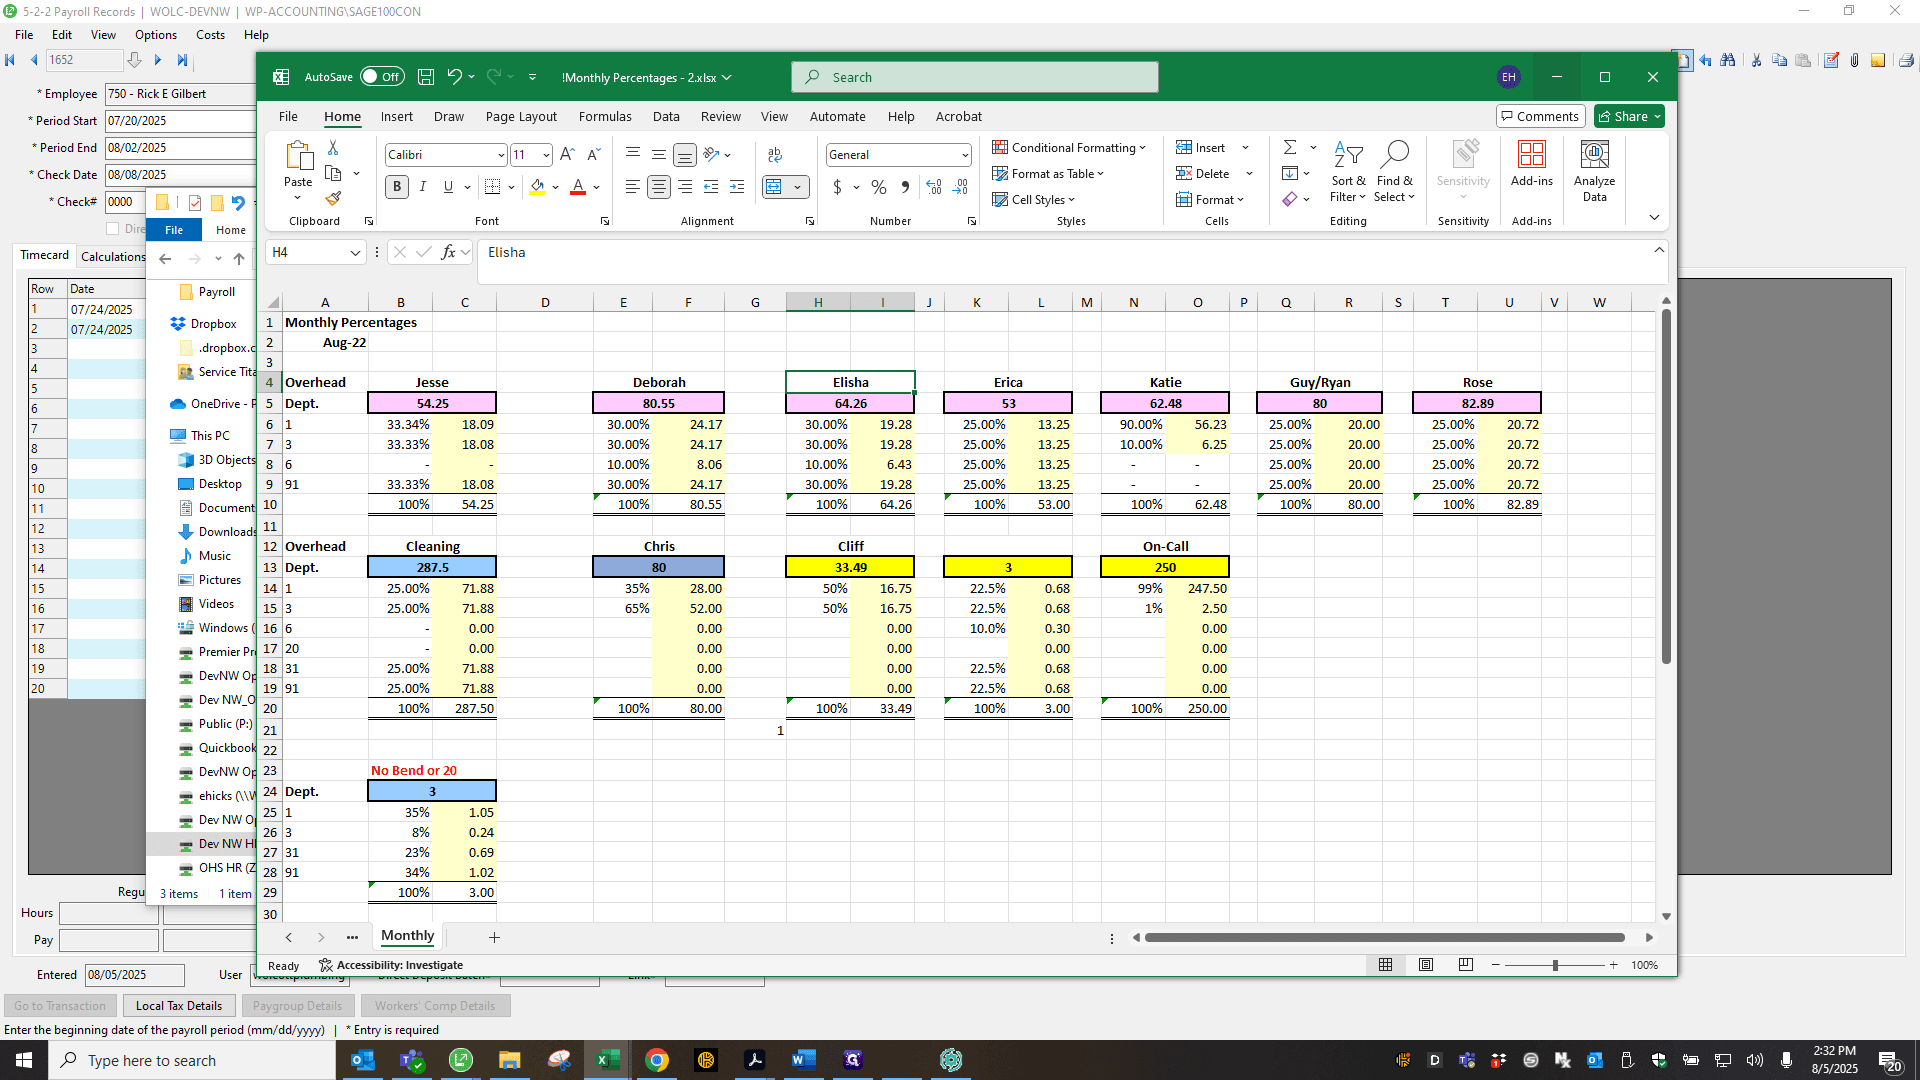This screenshot has height=1080, width=1920.
Task: Click the Save icon in title bar
Action: (x=426, y=77)
